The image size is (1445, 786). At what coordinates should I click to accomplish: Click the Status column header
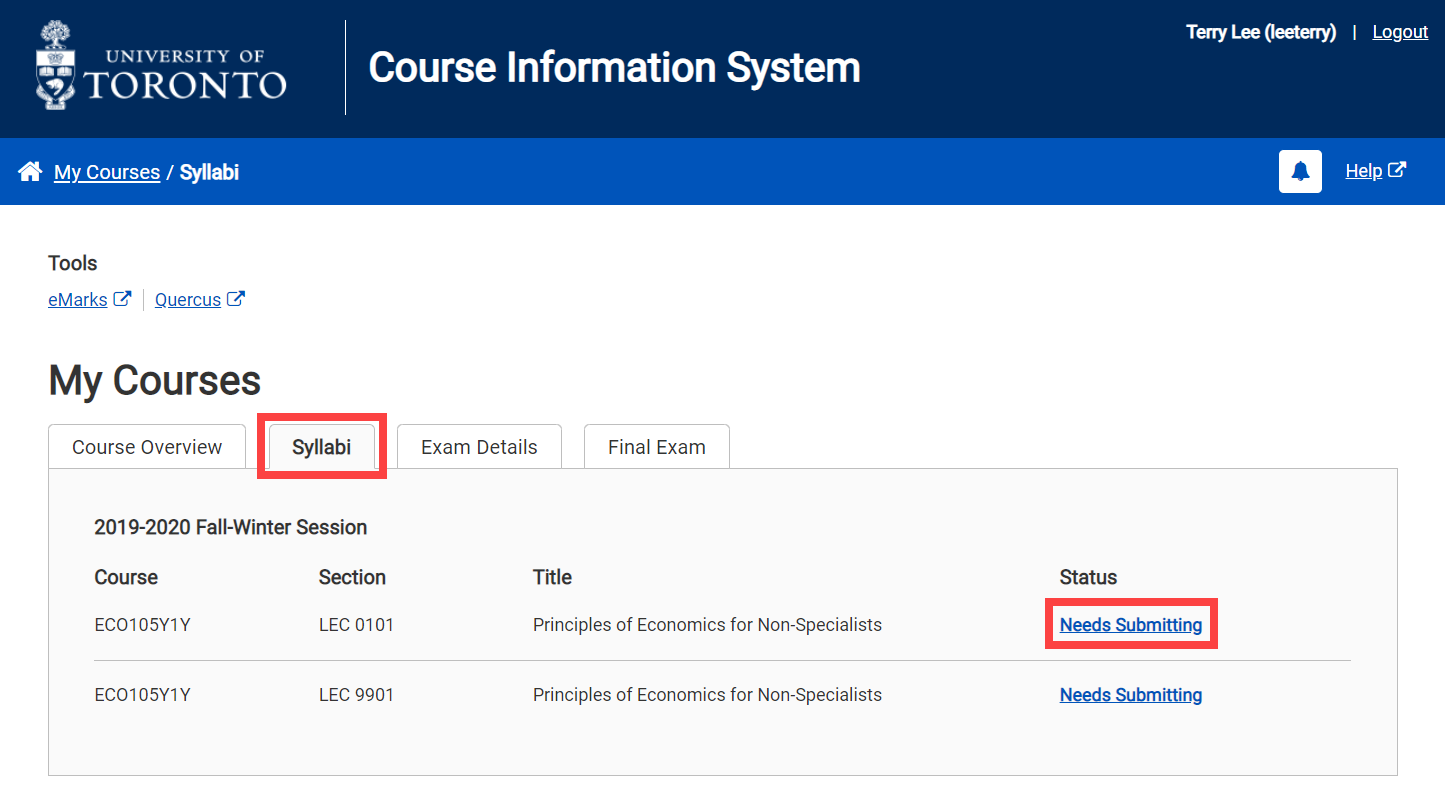1088,577
